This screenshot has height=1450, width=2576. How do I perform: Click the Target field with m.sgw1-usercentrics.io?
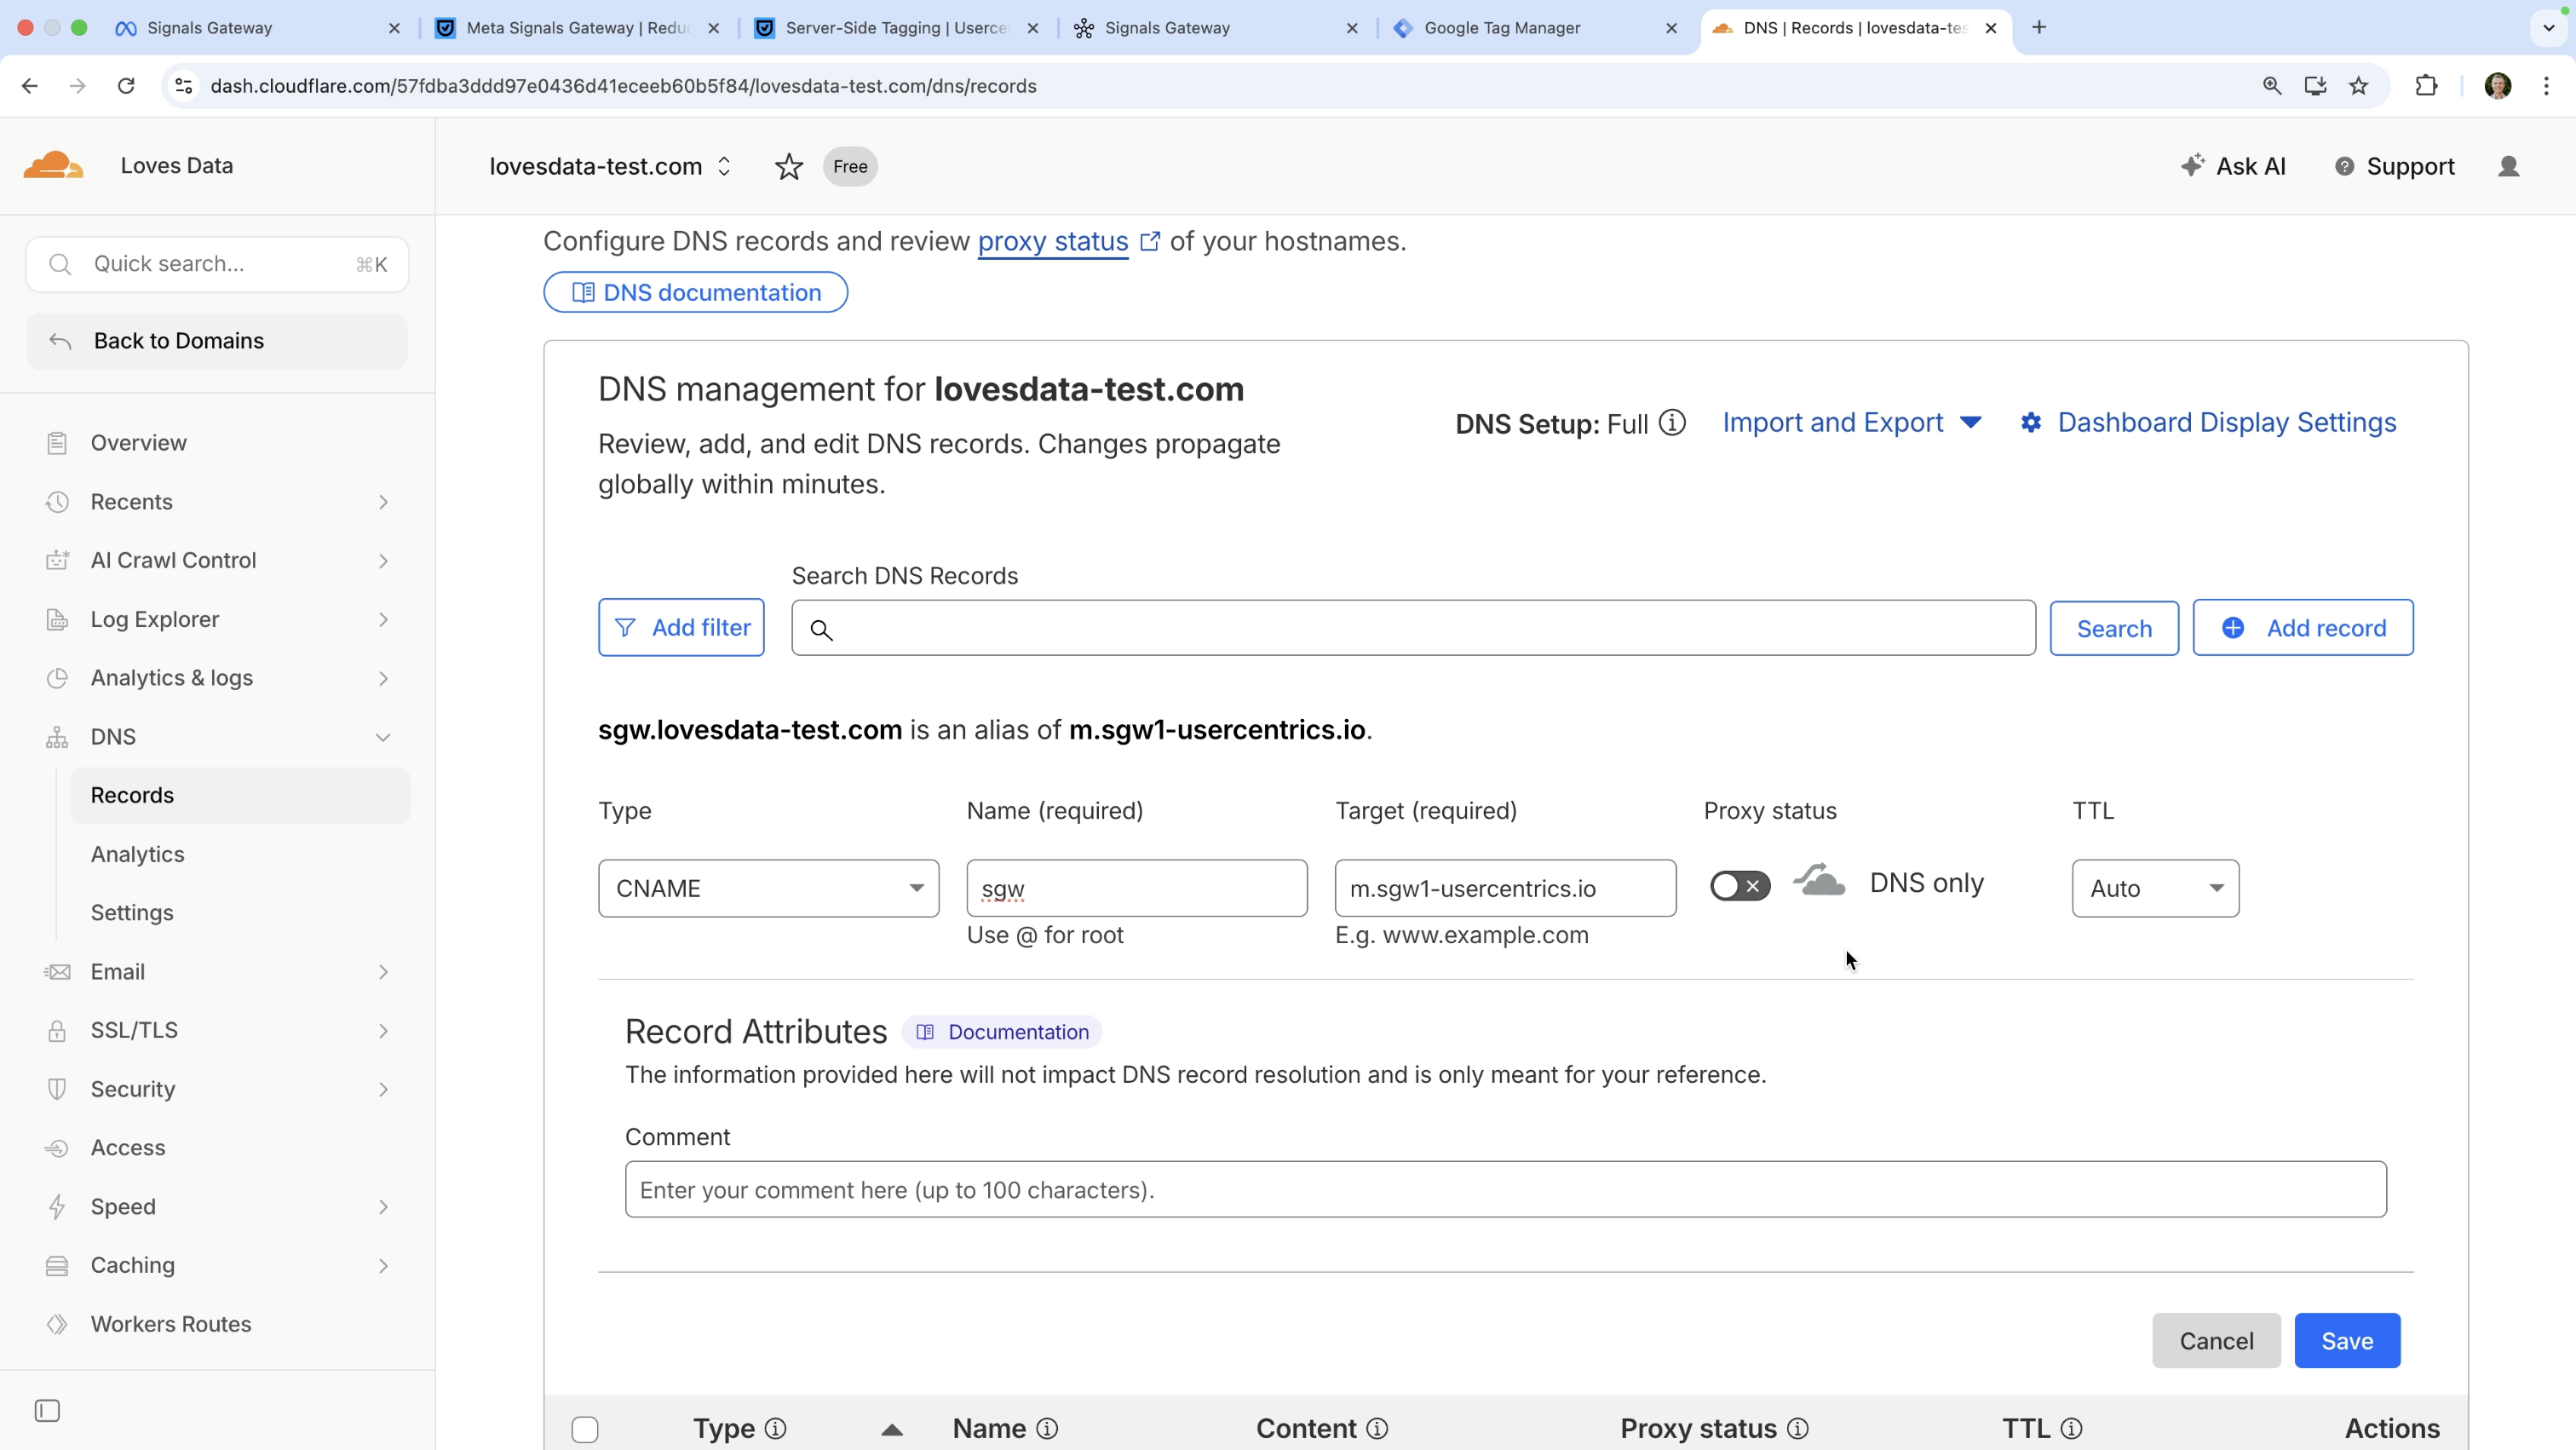[x=1505, y=888]
